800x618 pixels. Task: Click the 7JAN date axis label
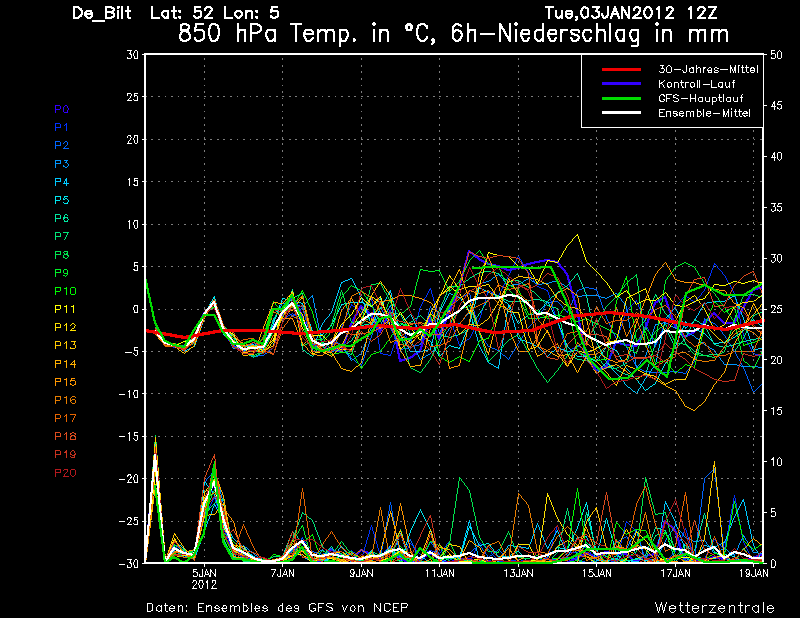tap(283, 573)
